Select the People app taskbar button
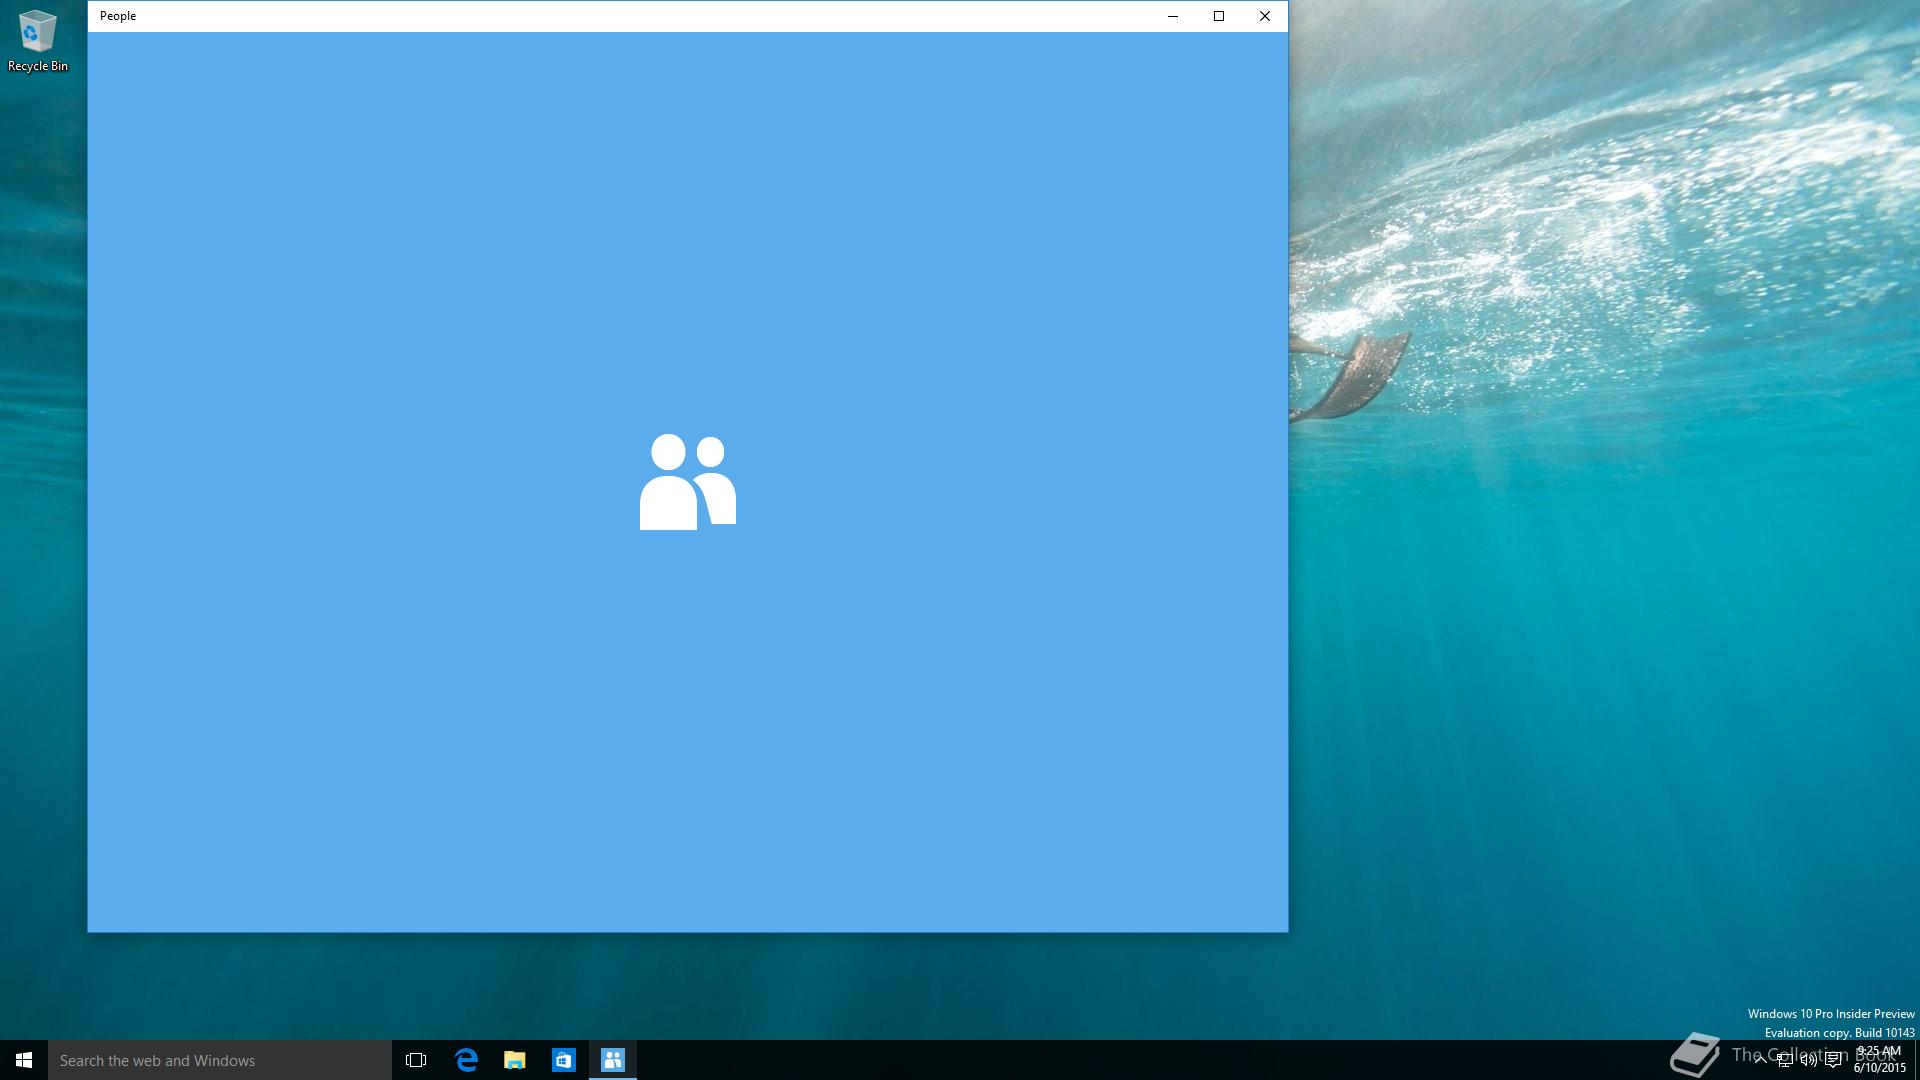This screenshot has width=1920, height=1080. click(x=613, y=1060)
